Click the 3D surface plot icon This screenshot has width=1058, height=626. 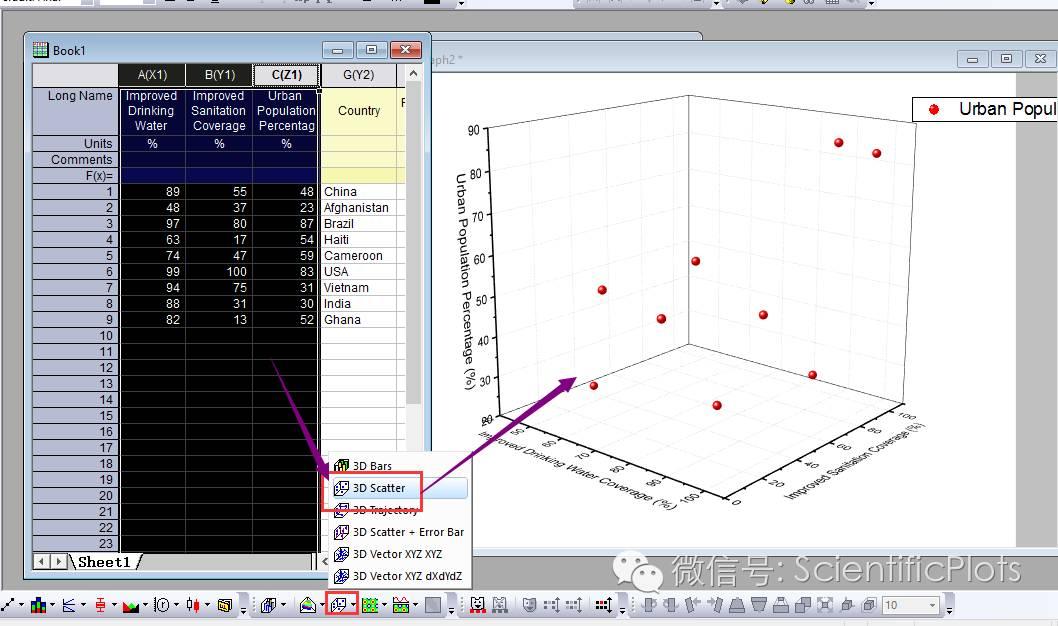(308, 605)
